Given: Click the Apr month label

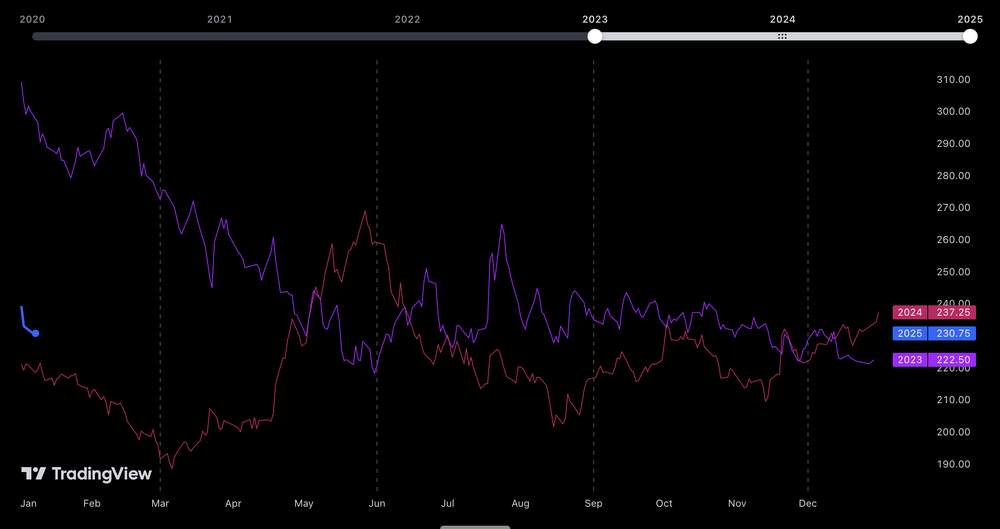Looking at the screenshot, I should [233, 503].
